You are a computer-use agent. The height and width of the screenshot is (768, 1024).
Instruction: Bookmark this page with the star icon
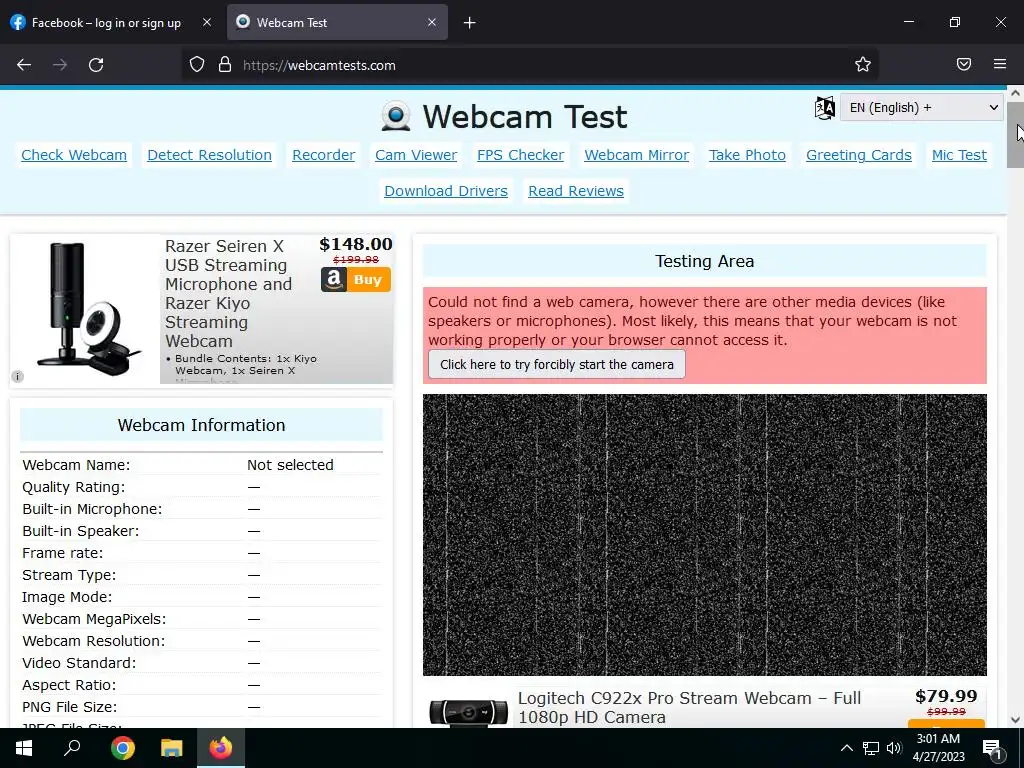[863, 65]
